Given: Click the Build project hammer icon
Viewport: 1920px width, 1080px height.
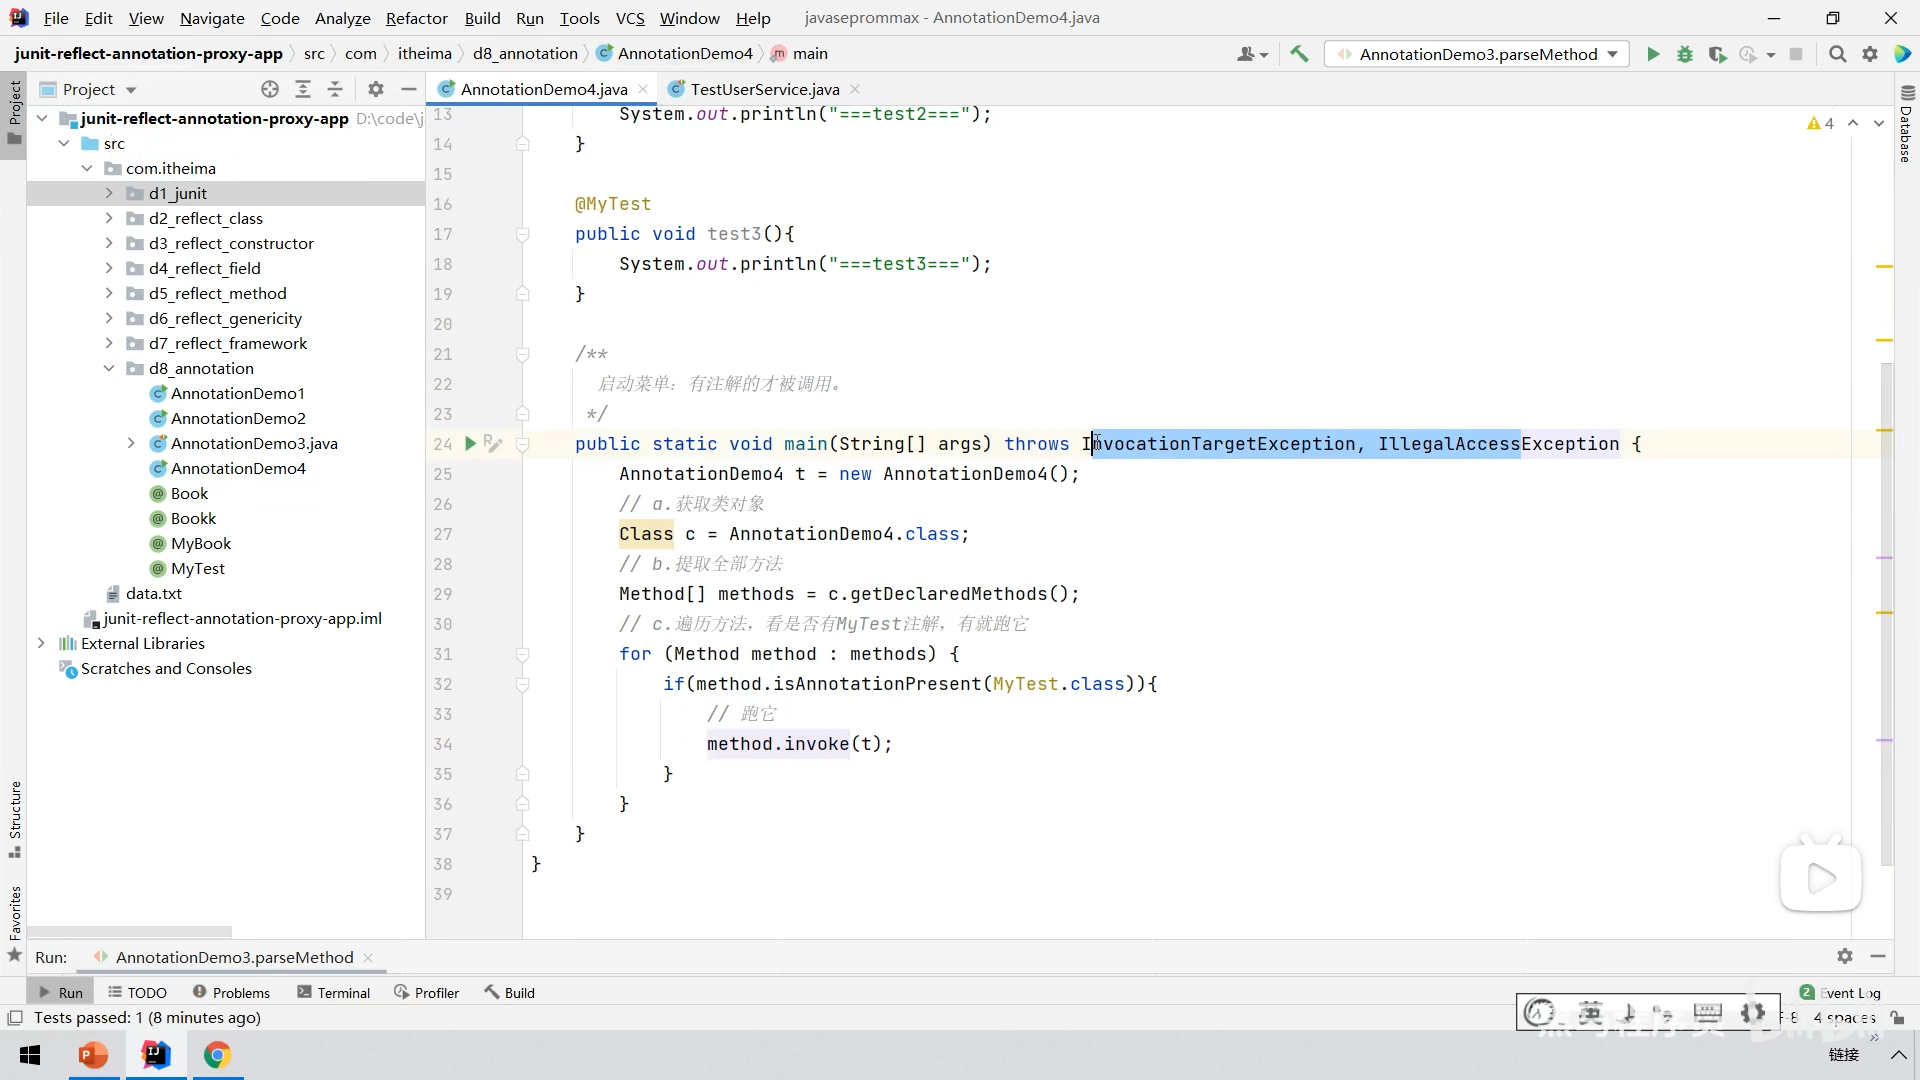Looking at the screenshot, I should (1299, 54).
